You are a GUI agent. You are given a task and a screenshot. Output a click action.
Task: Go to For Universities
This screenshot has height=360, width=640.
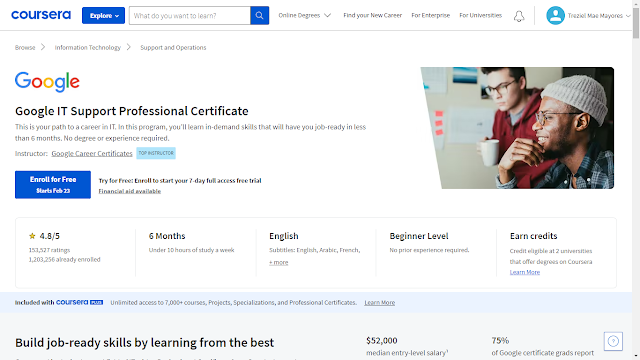[x=480, y=16]
